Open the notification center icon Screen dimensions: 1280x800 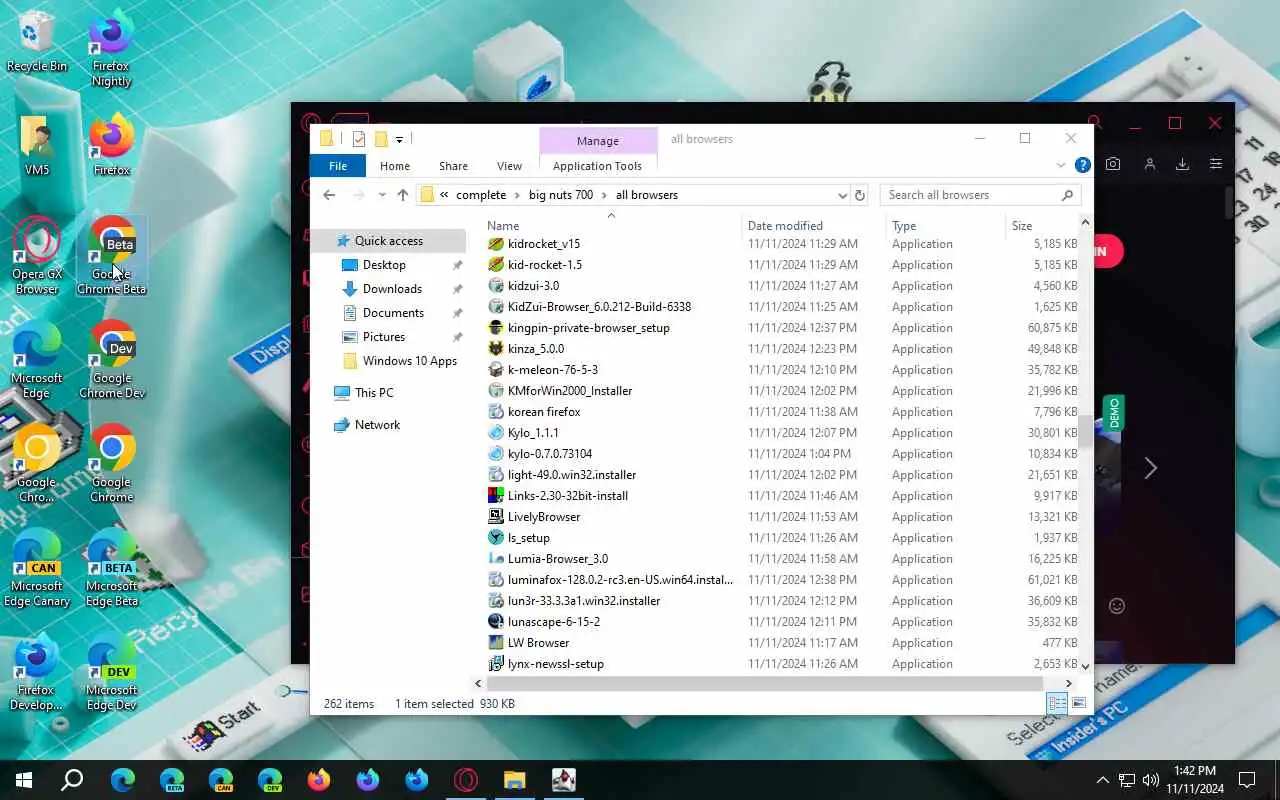pos(1247,780)
